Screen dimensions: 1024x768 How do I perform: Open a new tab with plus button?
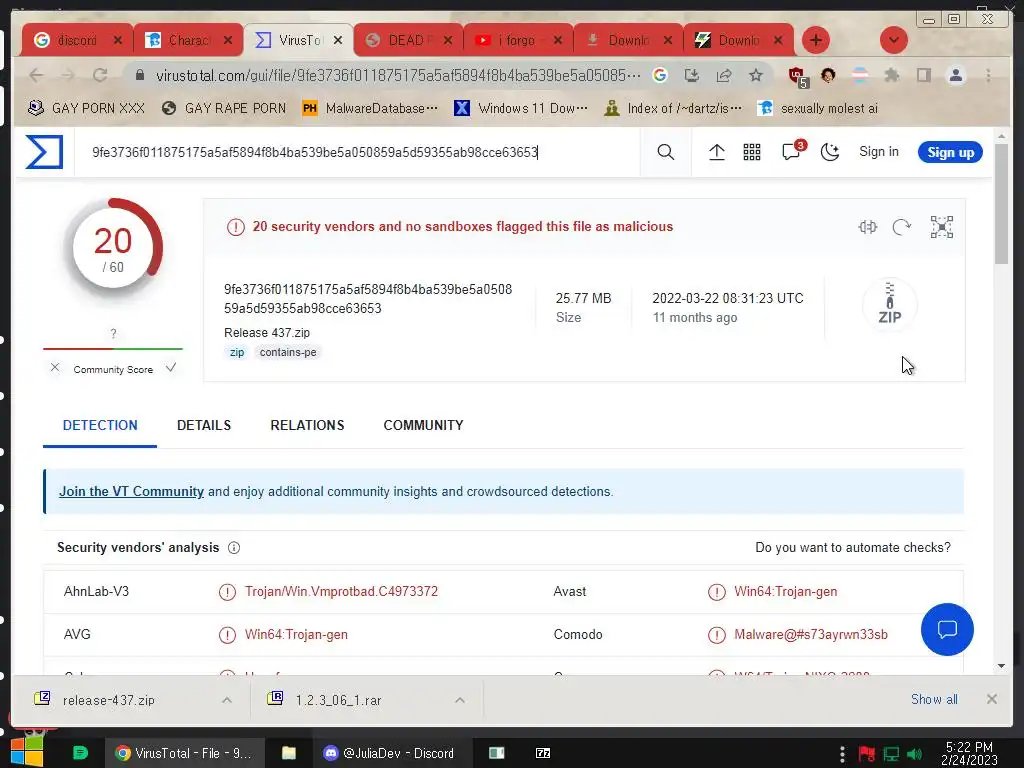(x=816, y=40)
